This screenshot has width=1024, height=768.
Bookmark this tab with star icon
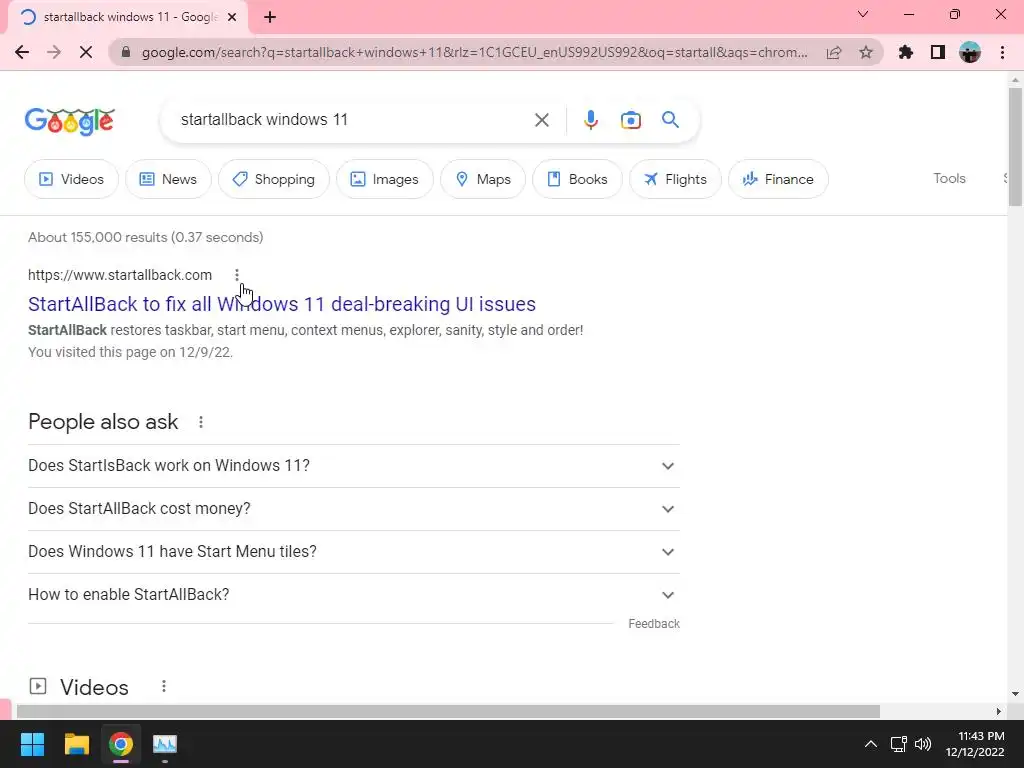tap(866, 52)
